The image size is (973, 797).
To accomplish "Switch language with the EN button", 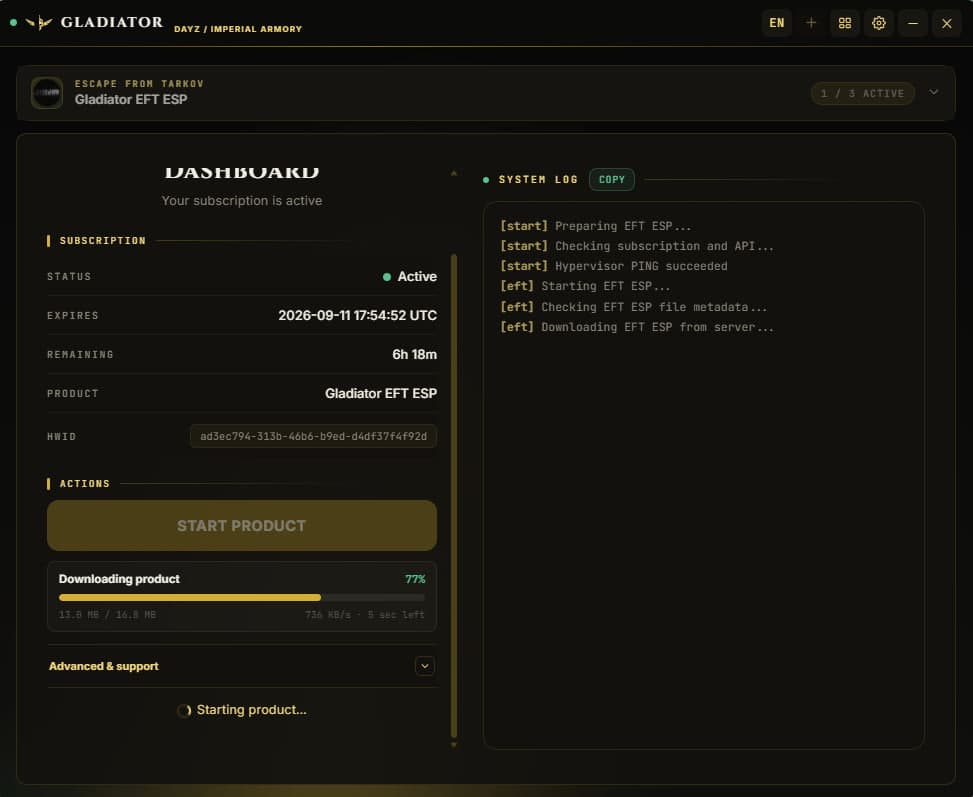I will pyautogui.click(x=776, y=23).
